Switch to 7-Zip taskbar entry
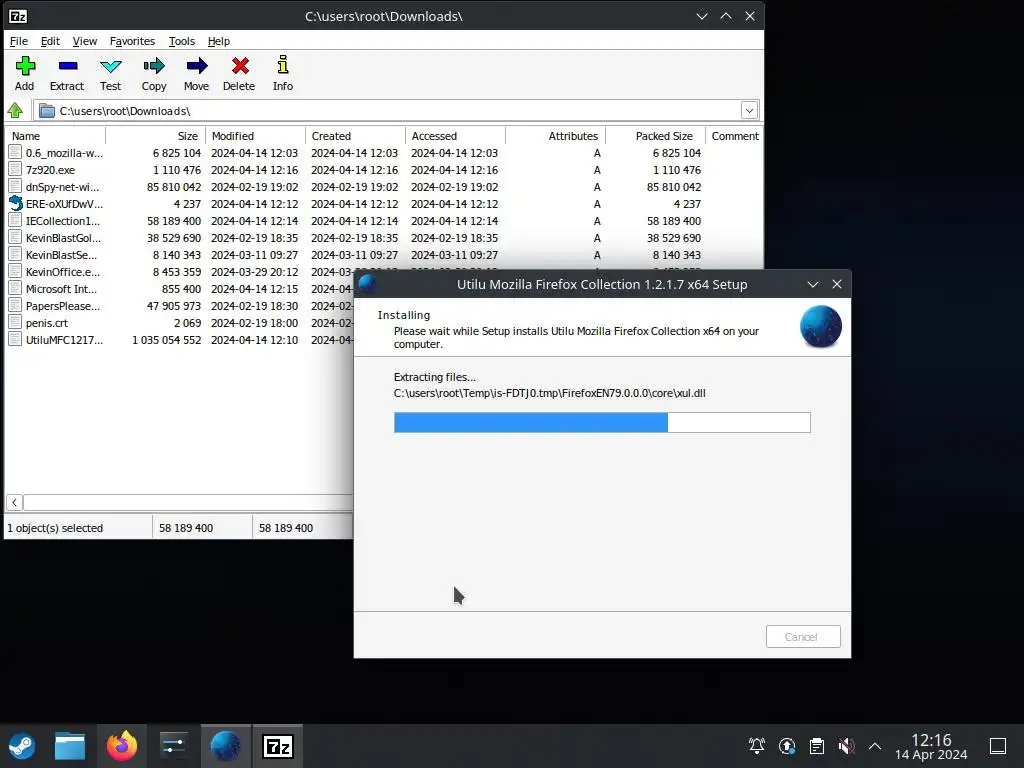 tap(278, 746)
